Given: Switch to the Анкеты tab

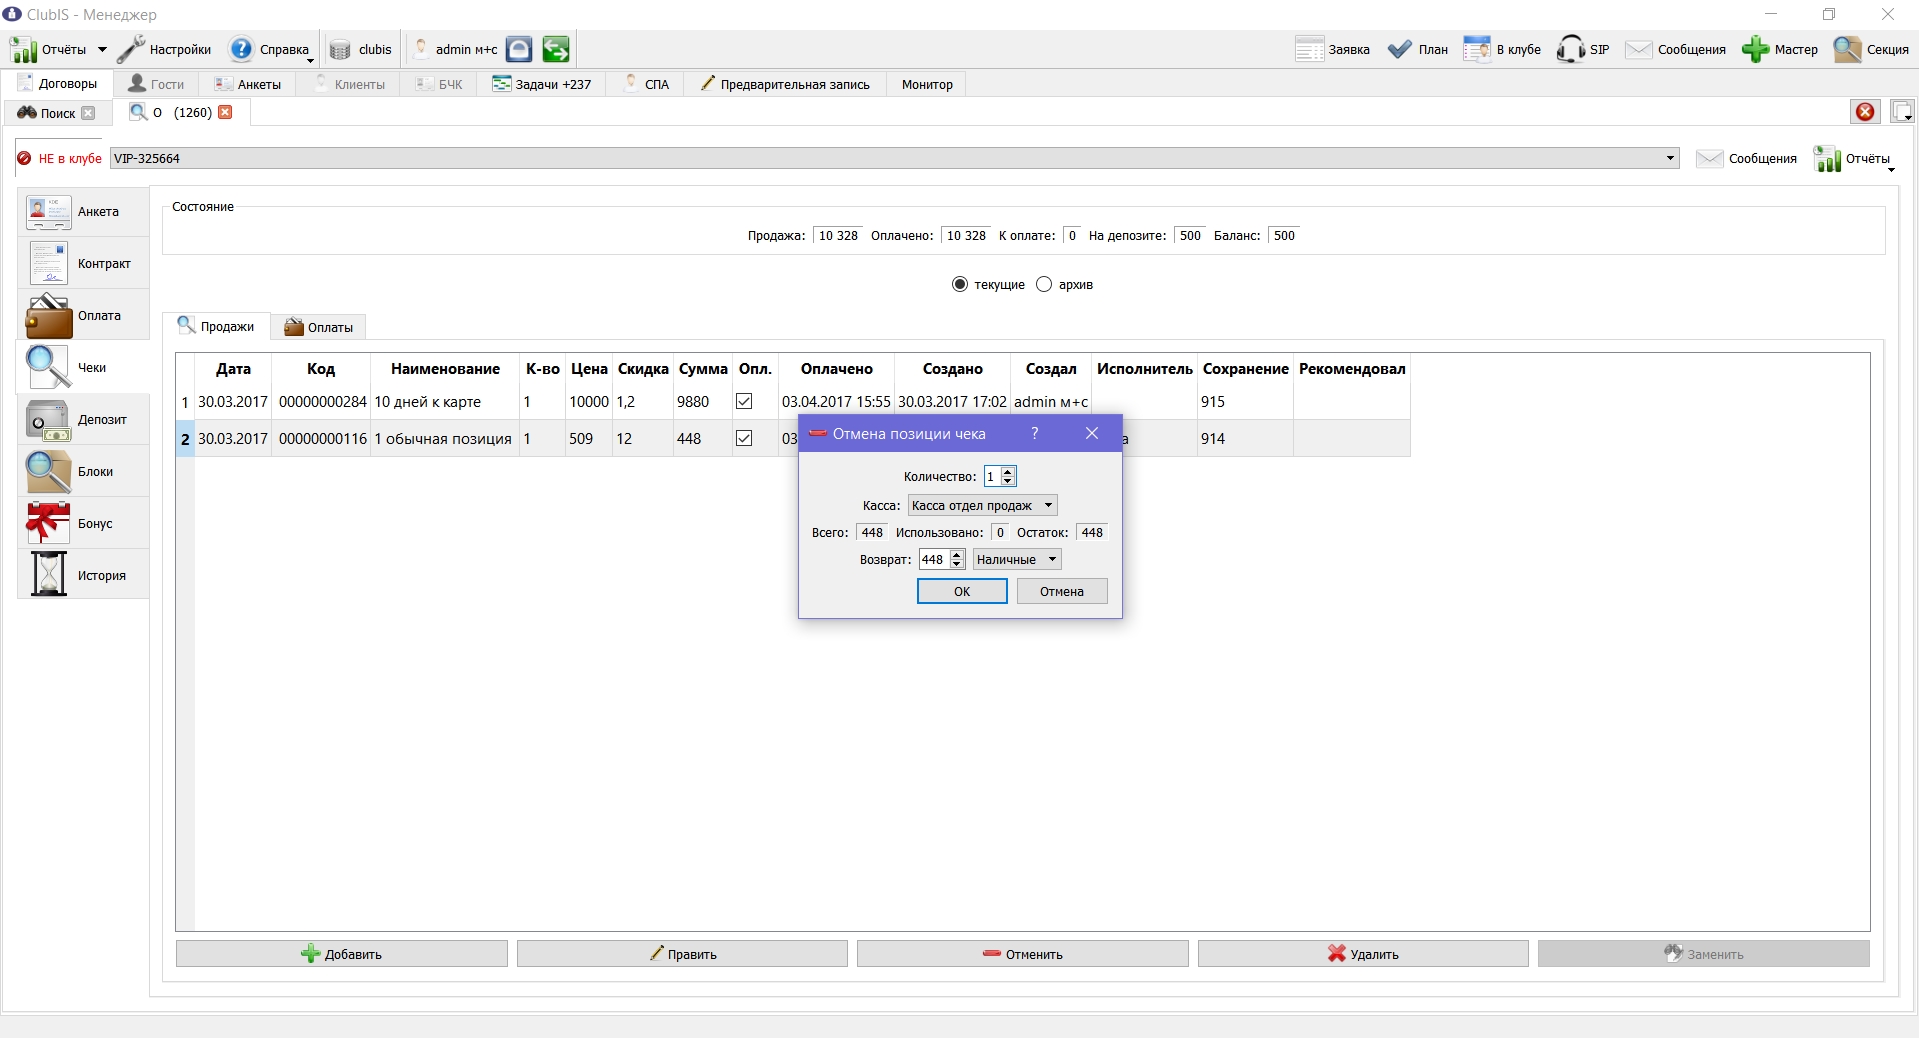Looking at the screenshot, I should 248,84.
